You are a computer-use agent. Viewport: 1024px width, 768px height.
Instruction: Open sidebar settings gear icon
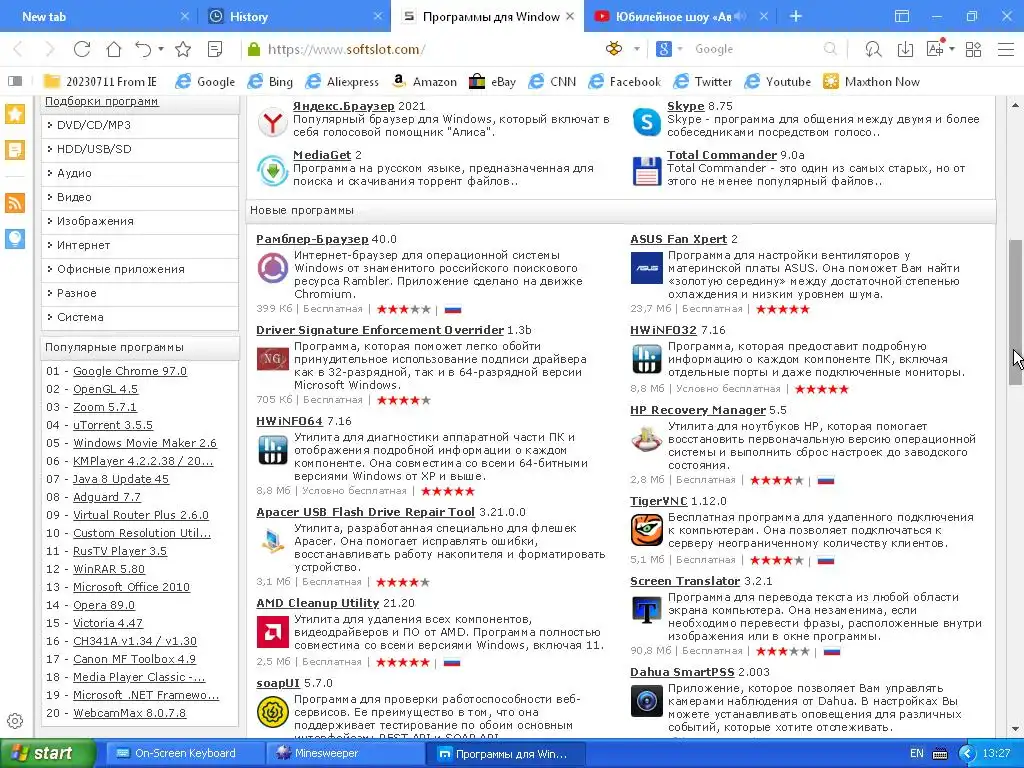tap(15, 721)
